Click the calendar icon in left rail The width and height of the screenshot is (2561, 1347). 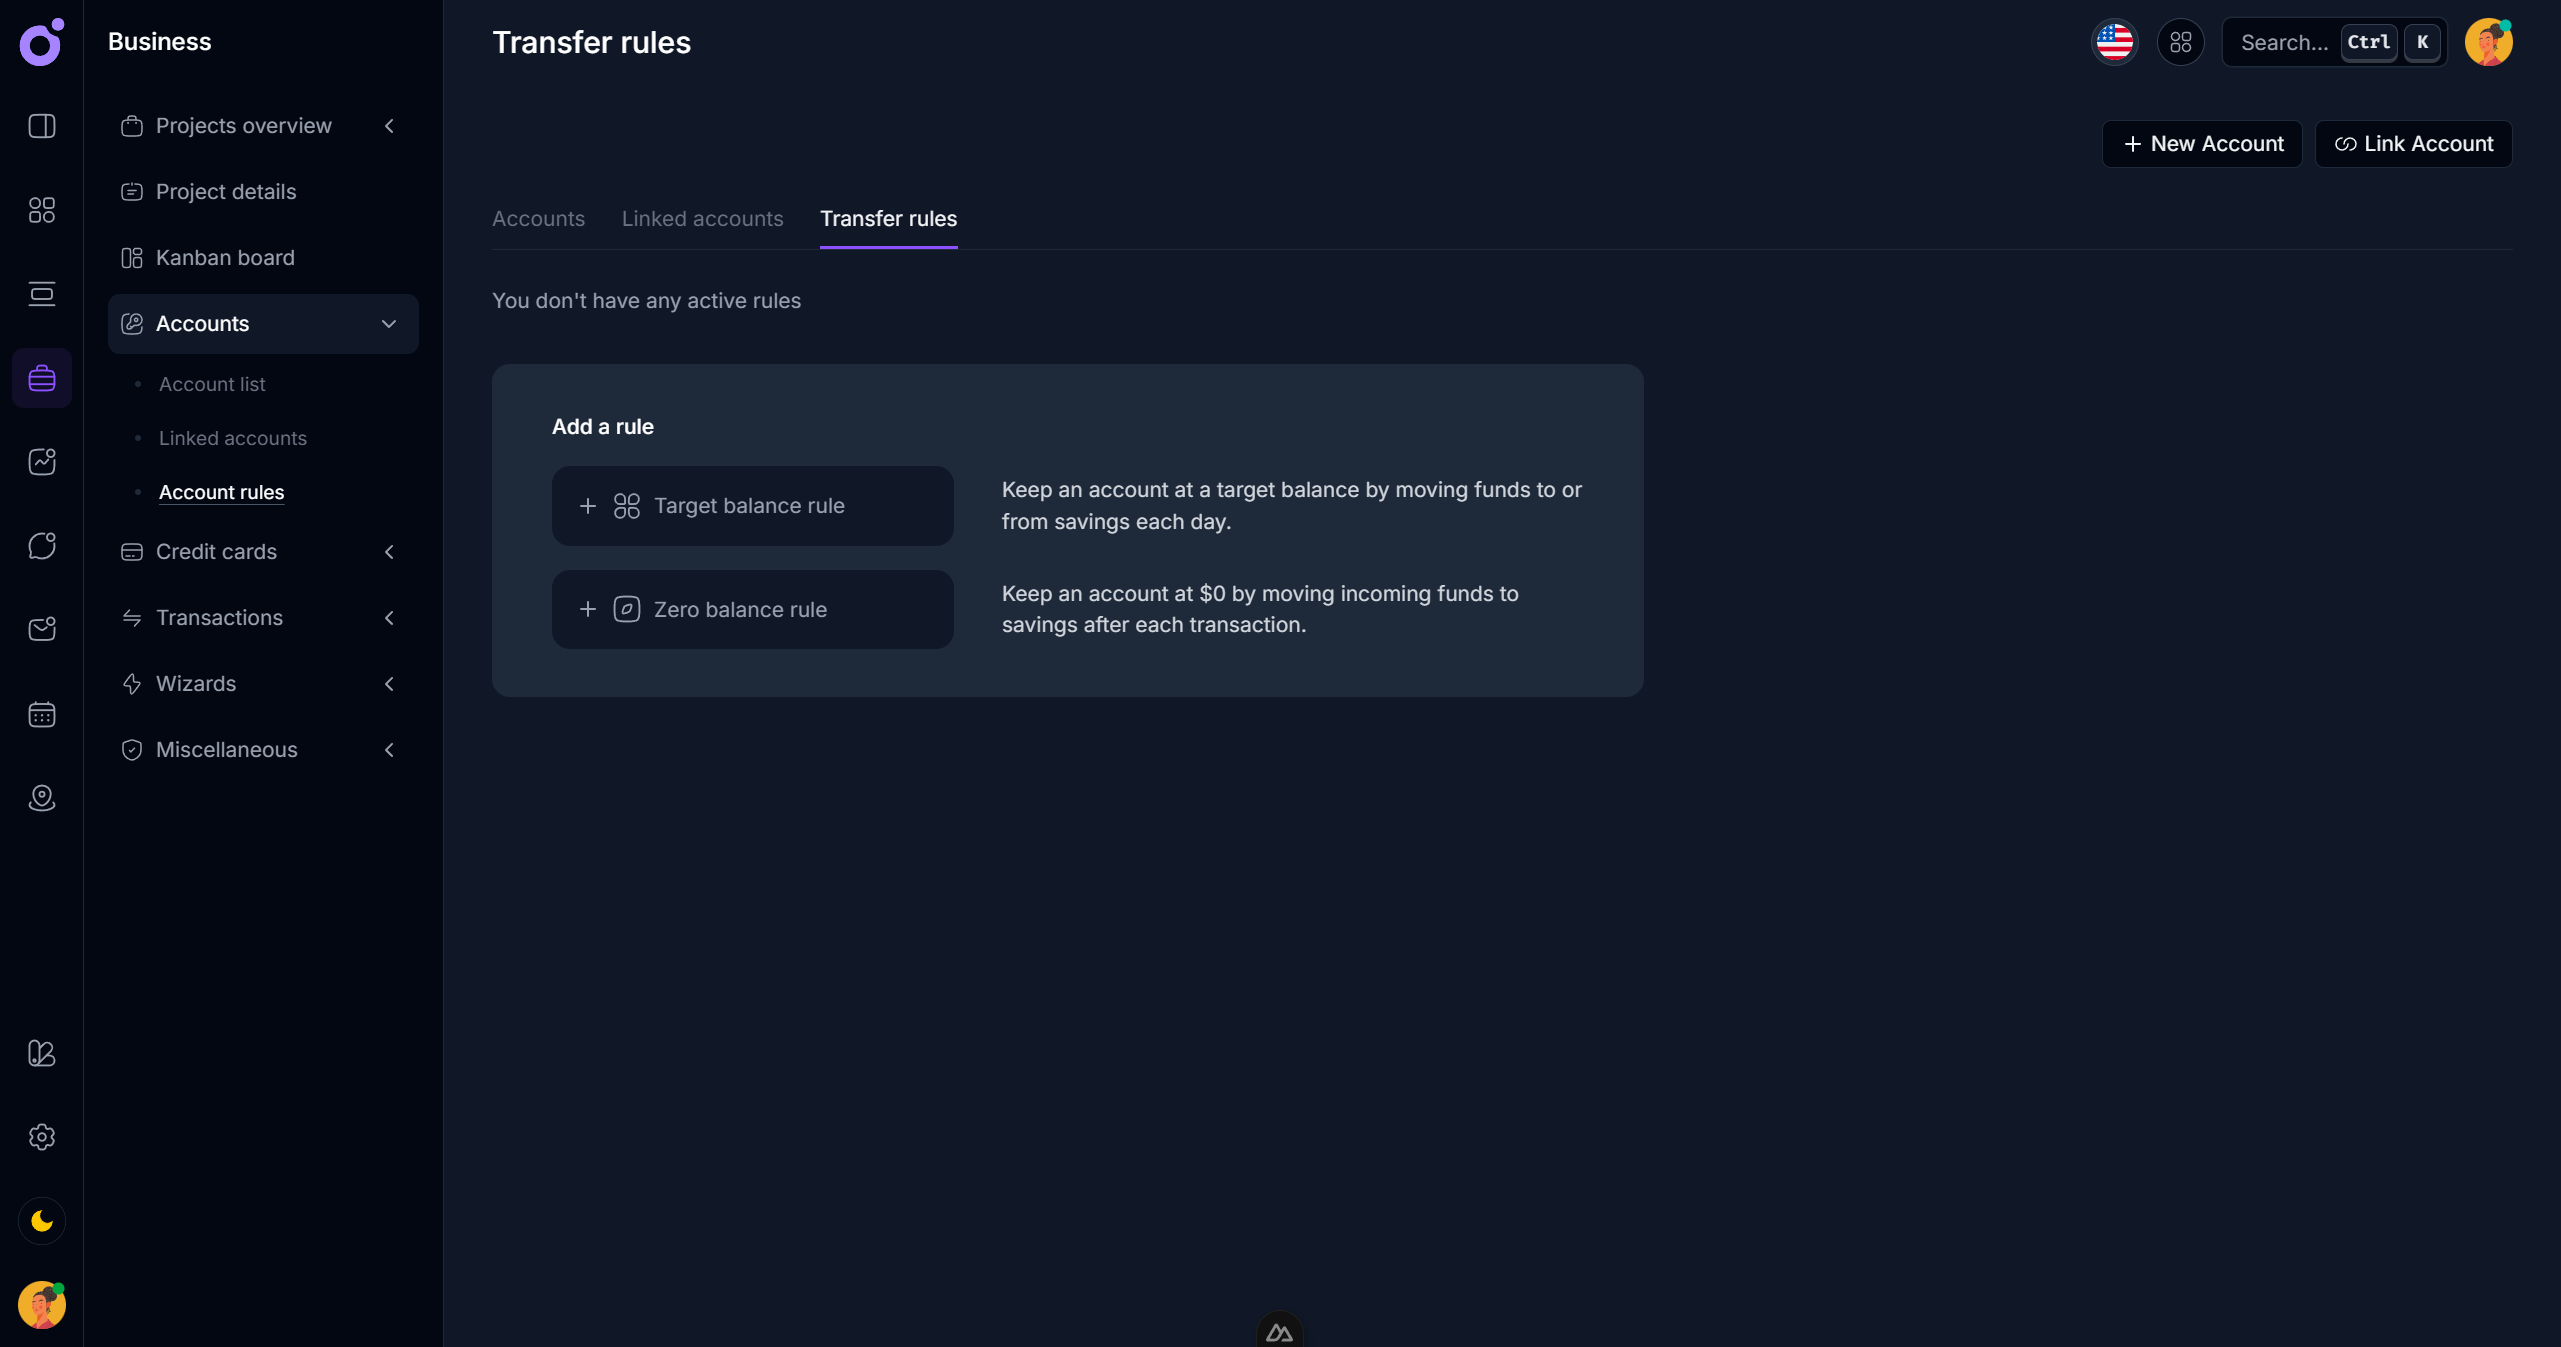click(x=42, y=714)
